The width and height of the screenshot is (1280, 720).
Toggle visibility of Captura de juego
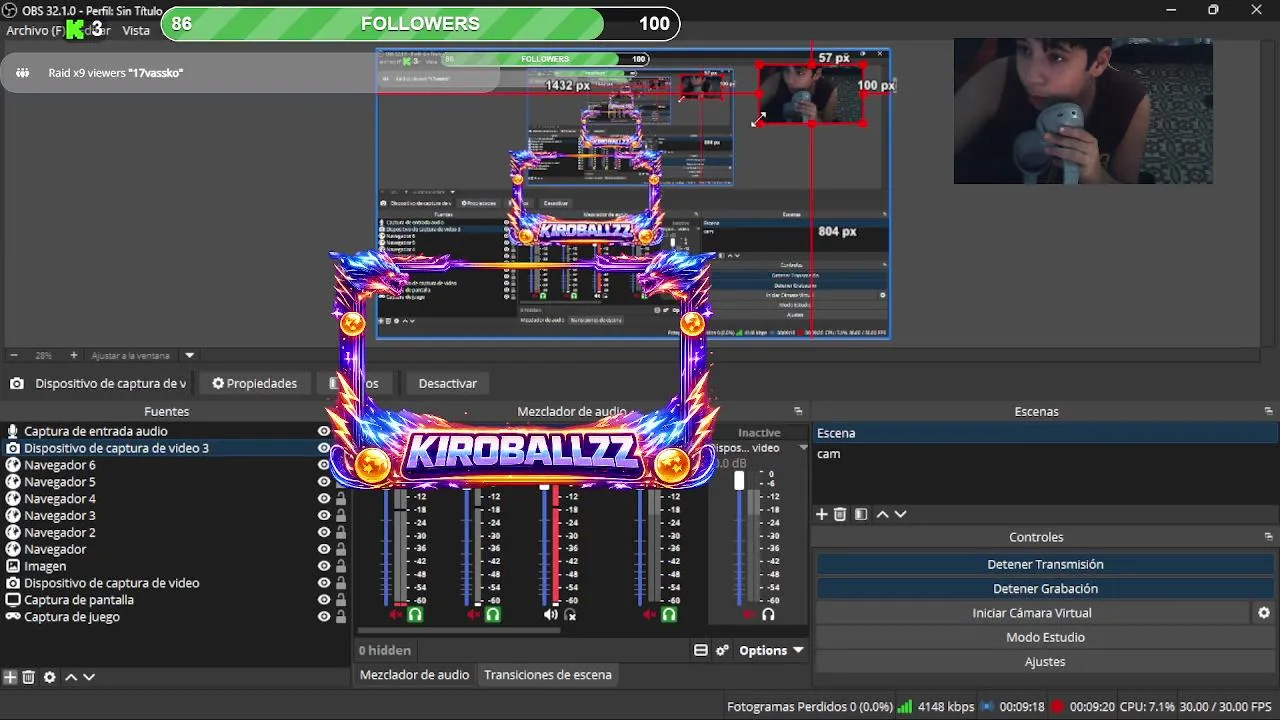tap(324, 617)
